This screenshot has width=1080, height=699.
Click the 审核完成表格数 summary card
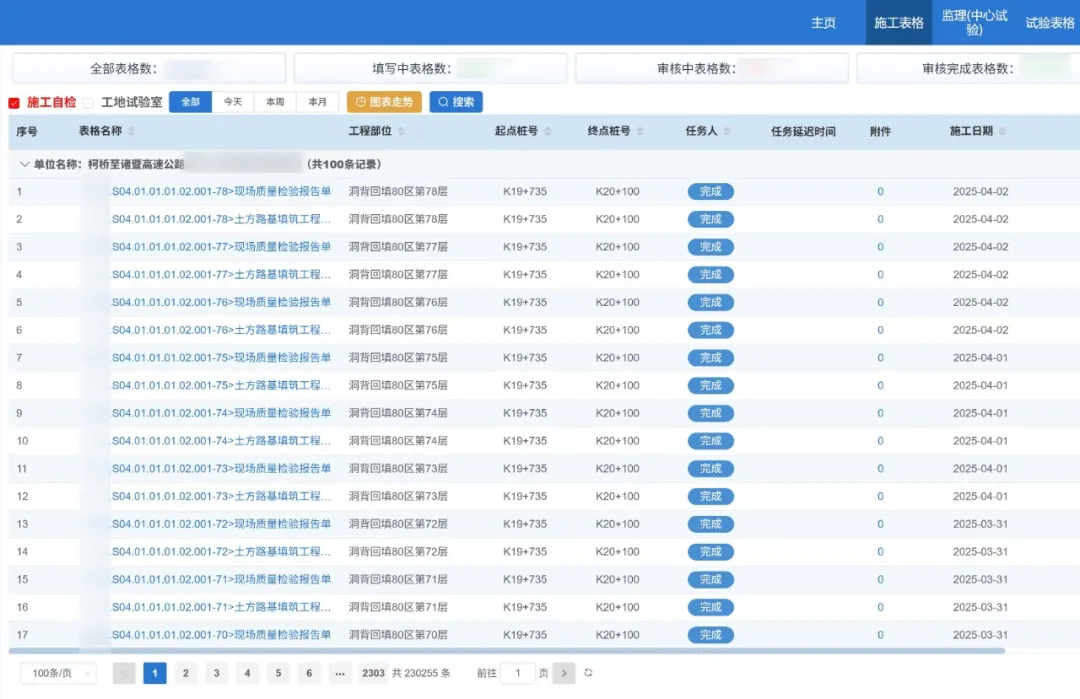pos(968,68)
